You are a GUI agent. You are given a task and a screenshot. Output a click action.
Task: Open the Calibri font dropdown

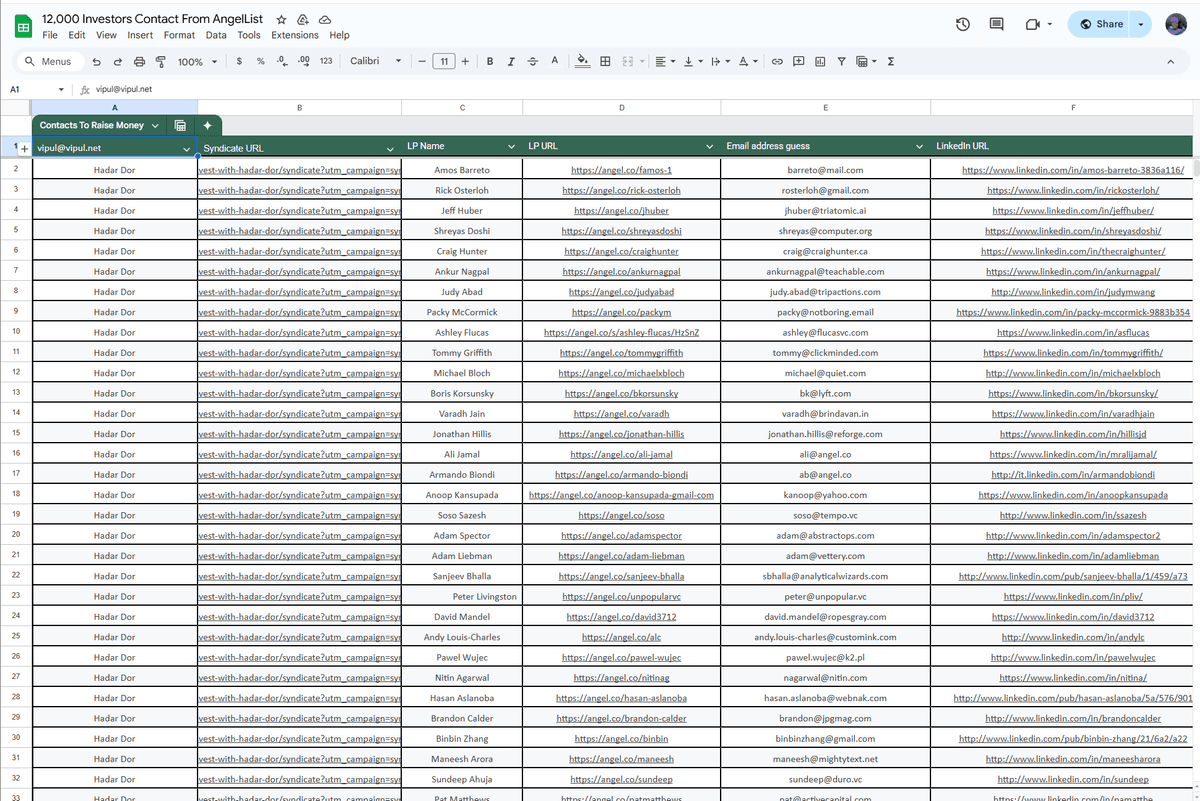pos(375,61)
